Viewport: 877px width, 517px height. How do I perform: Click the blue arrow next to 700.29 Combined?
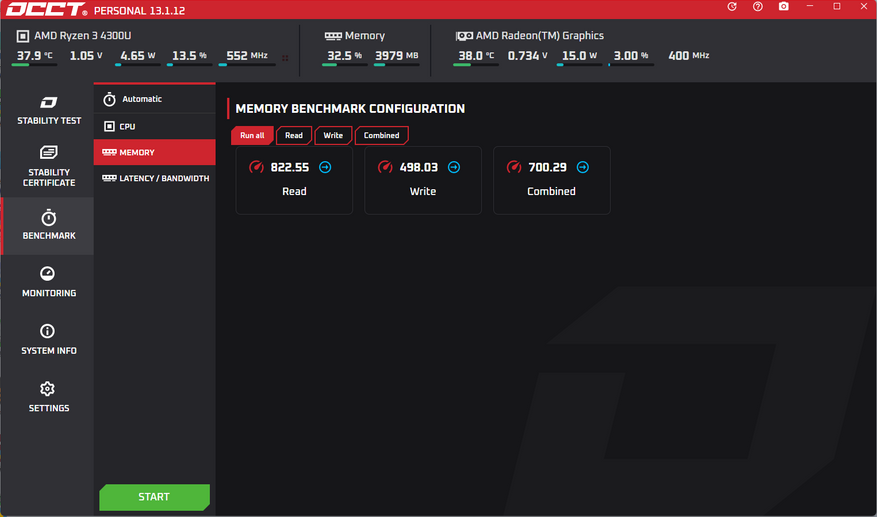pos(583,167)
